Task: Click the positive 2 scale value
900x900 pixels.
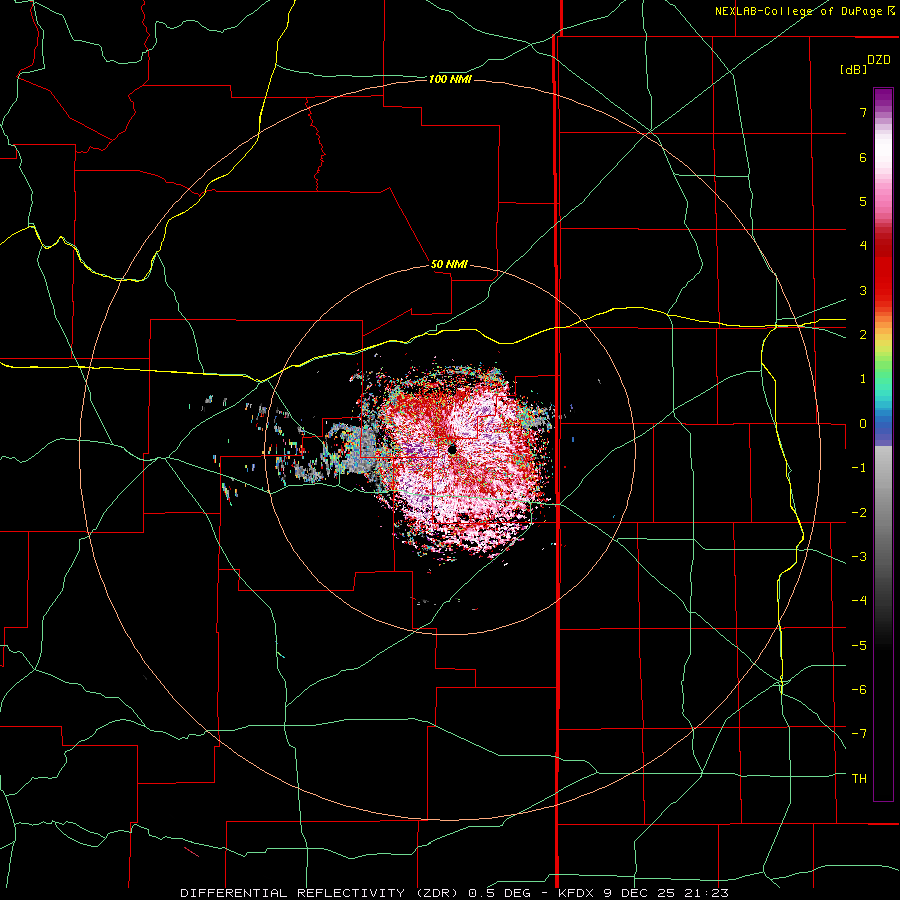Action: 863,335
